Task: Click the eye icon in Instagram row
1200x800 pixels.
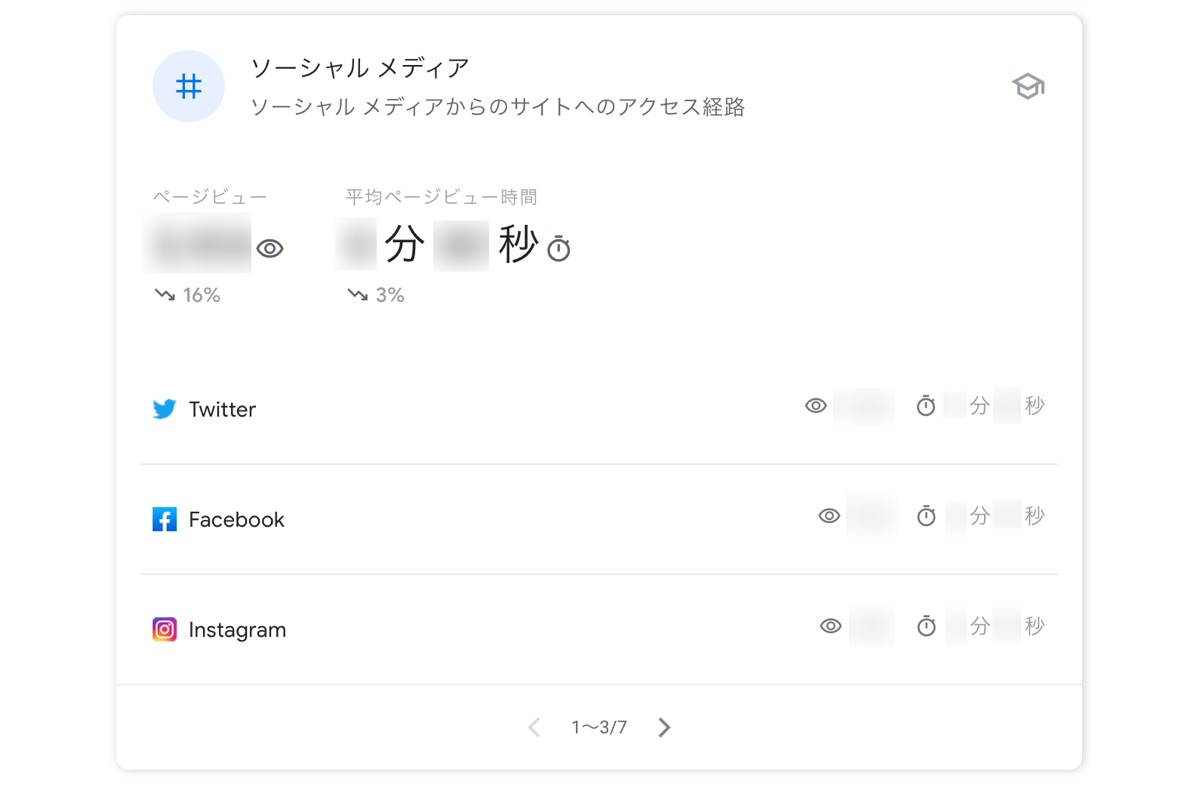Action: pos(830,626)
